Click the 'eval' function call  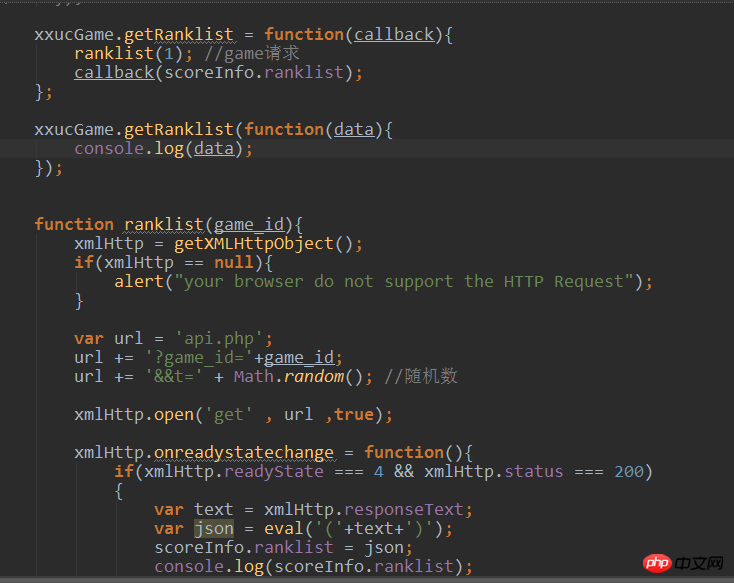tap(284, 529)
